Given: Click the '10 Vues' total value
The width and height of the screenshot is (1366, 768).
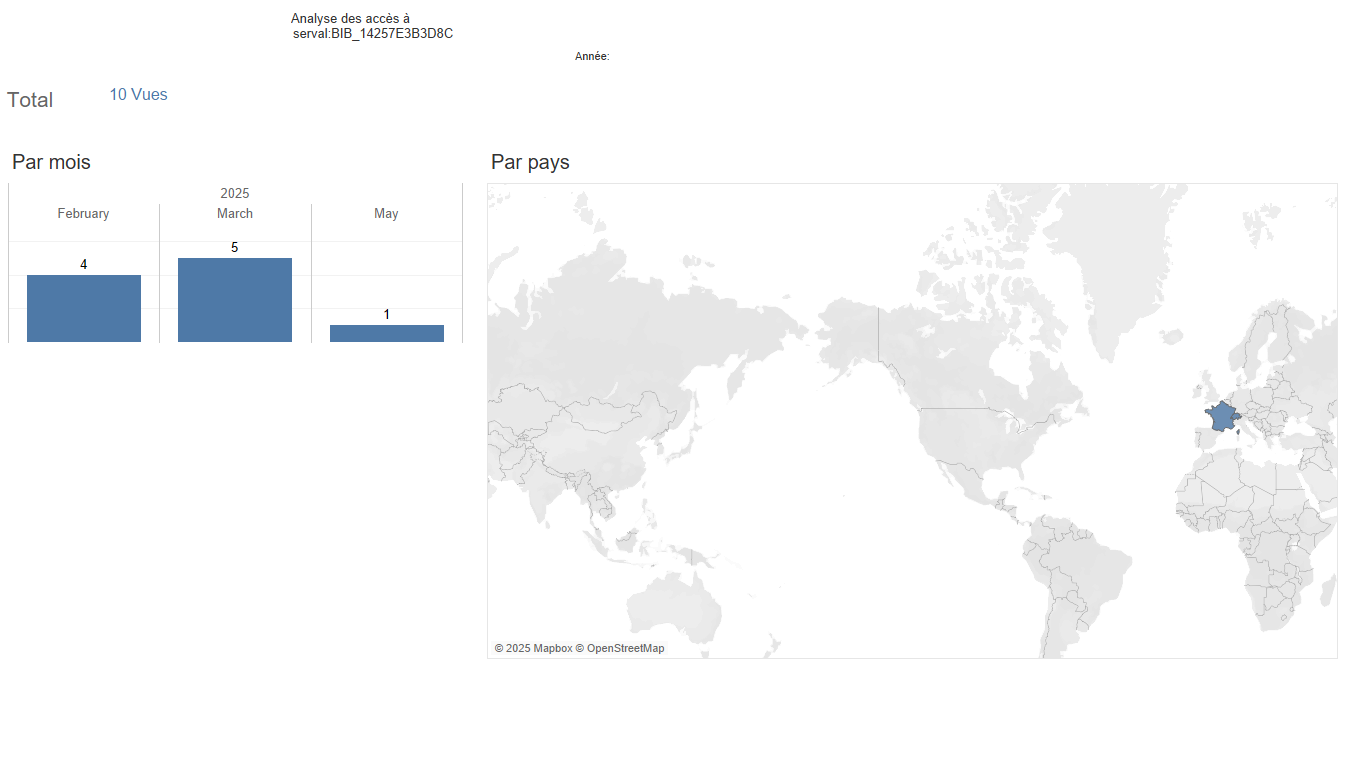Looking at the screenshot, I should tap(139, 95).
